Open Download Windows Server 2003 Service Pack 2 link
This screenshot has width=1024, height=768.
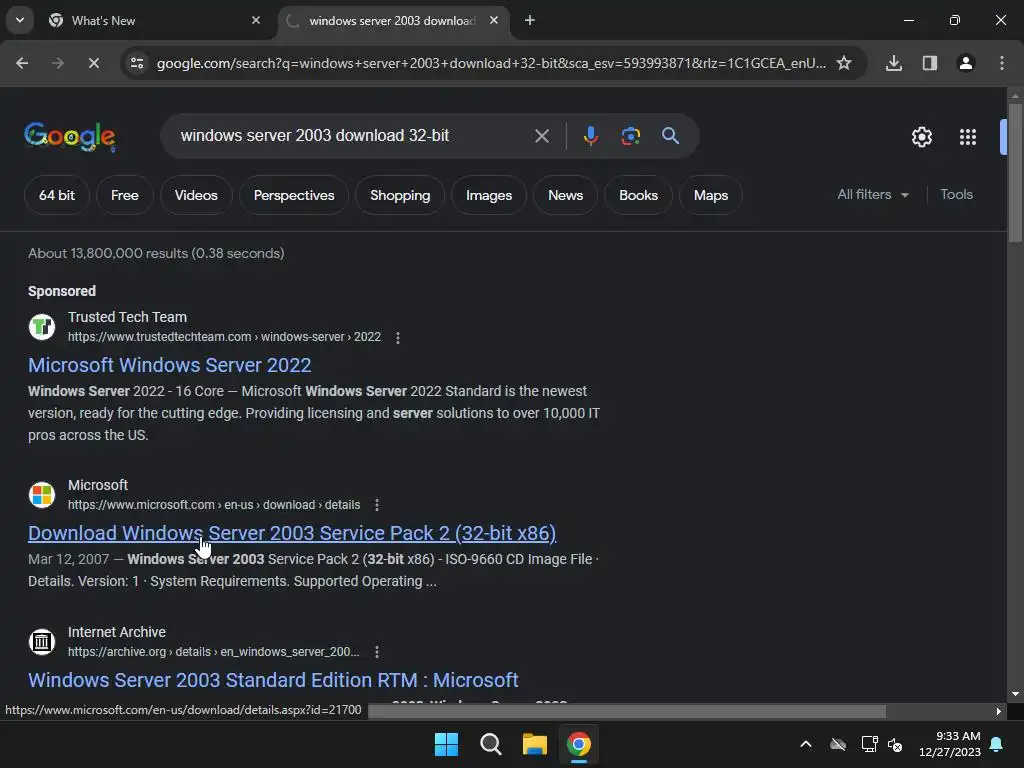292,534
